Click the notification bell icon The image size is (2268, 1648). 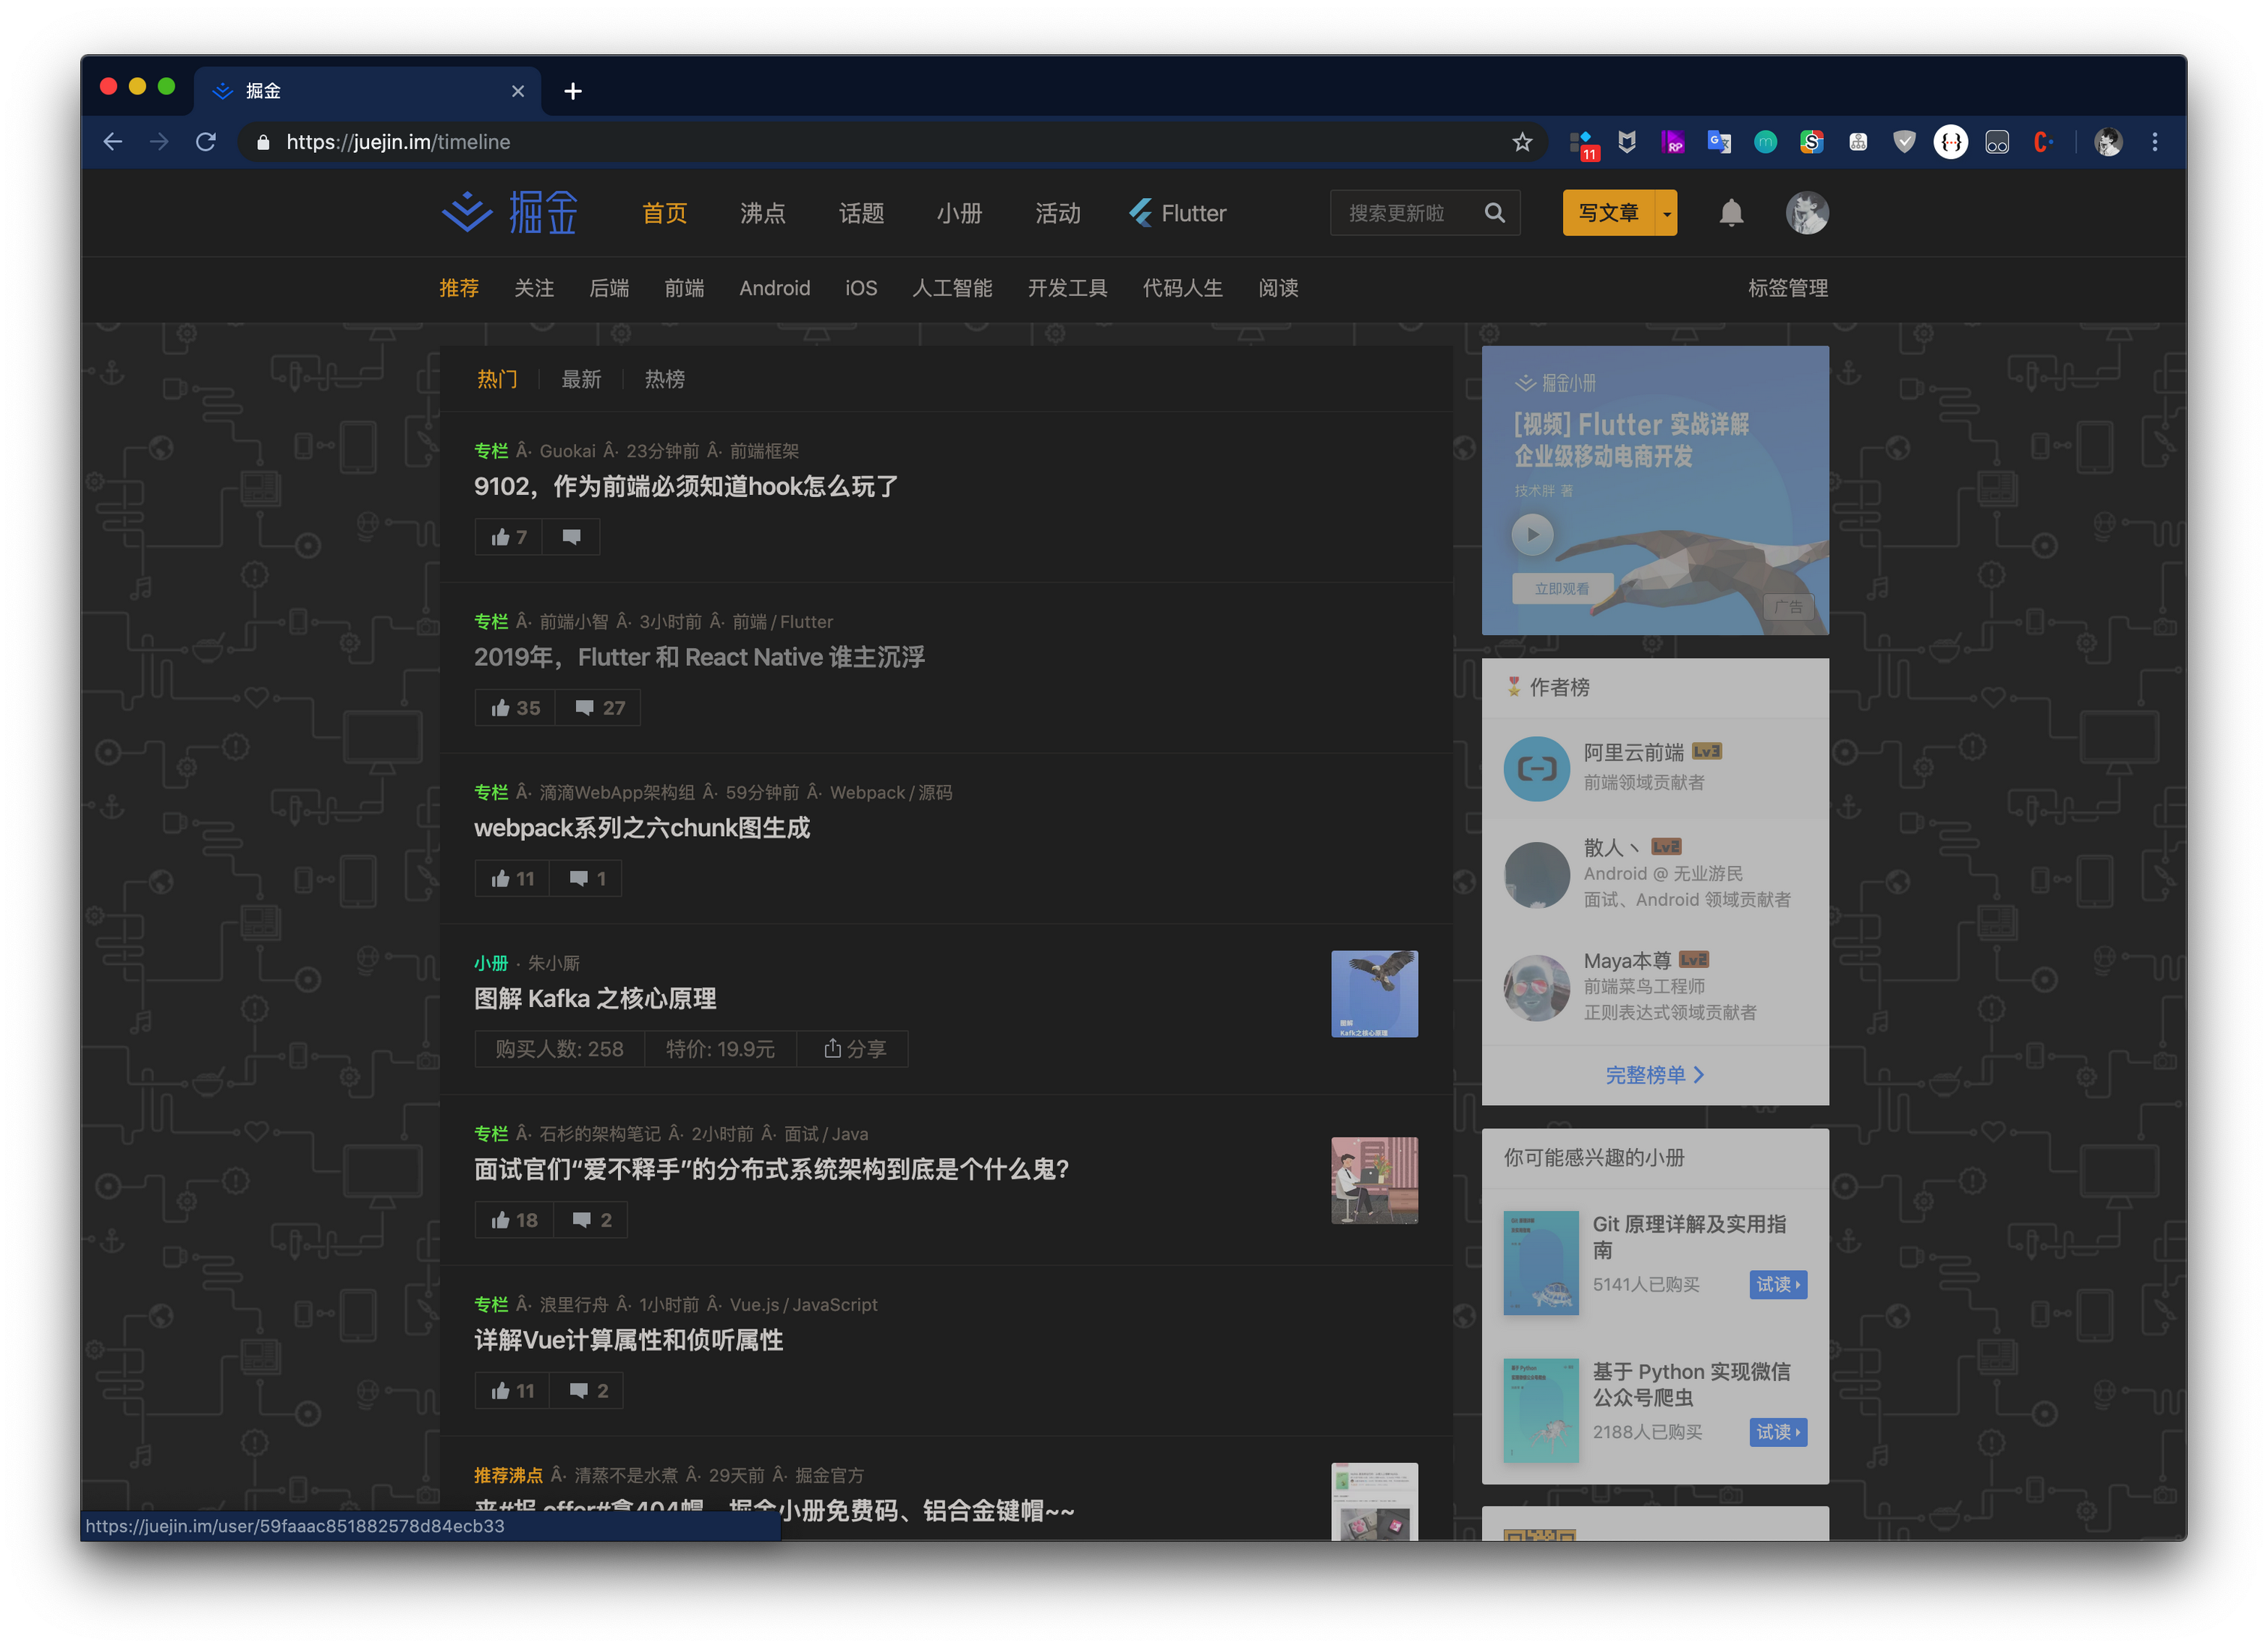pos(1731,213)
